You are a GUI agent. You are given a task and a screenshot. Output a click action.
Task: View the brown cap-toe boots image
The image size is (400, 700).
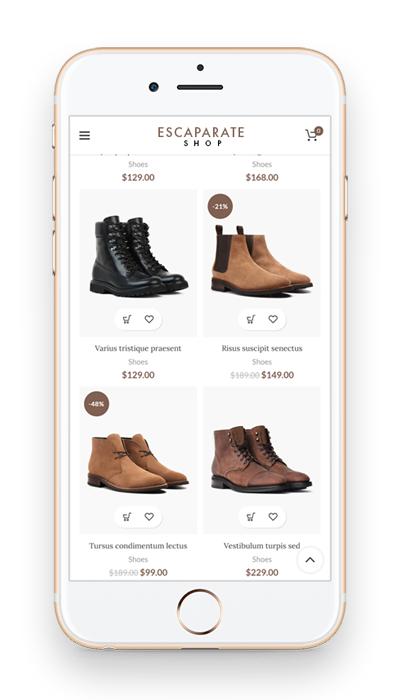[262, 459]
